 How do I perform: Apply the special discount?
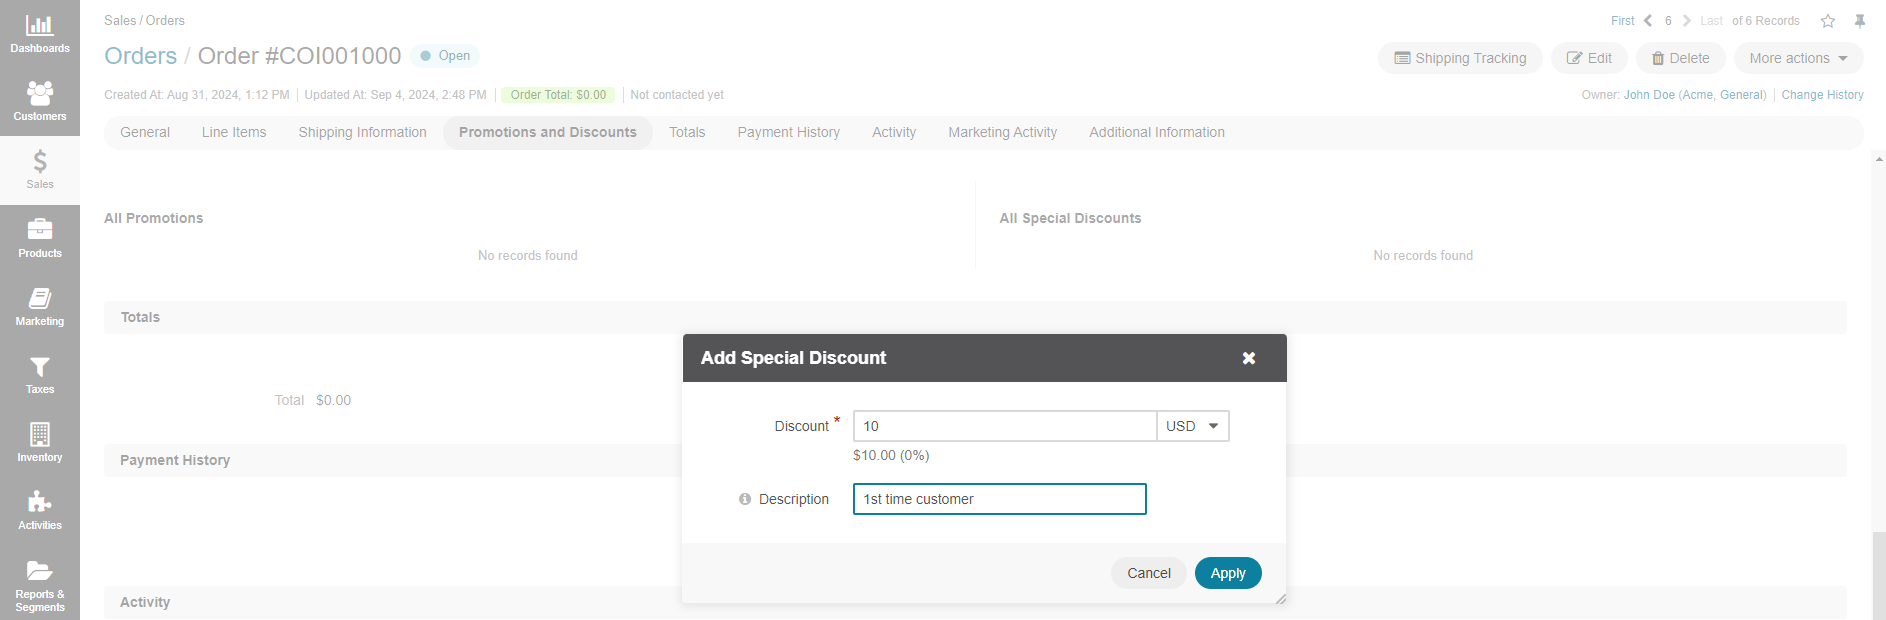[1227, 573]
